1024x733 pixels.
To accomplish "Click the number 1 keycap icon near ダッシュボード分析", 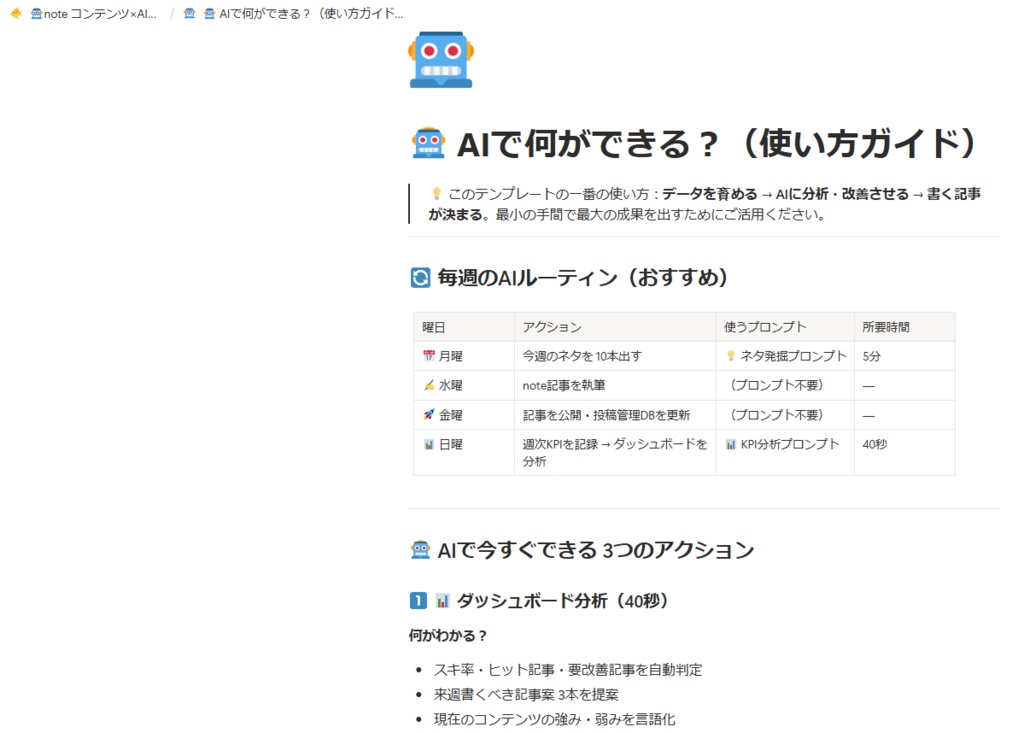I will (419, 600).
